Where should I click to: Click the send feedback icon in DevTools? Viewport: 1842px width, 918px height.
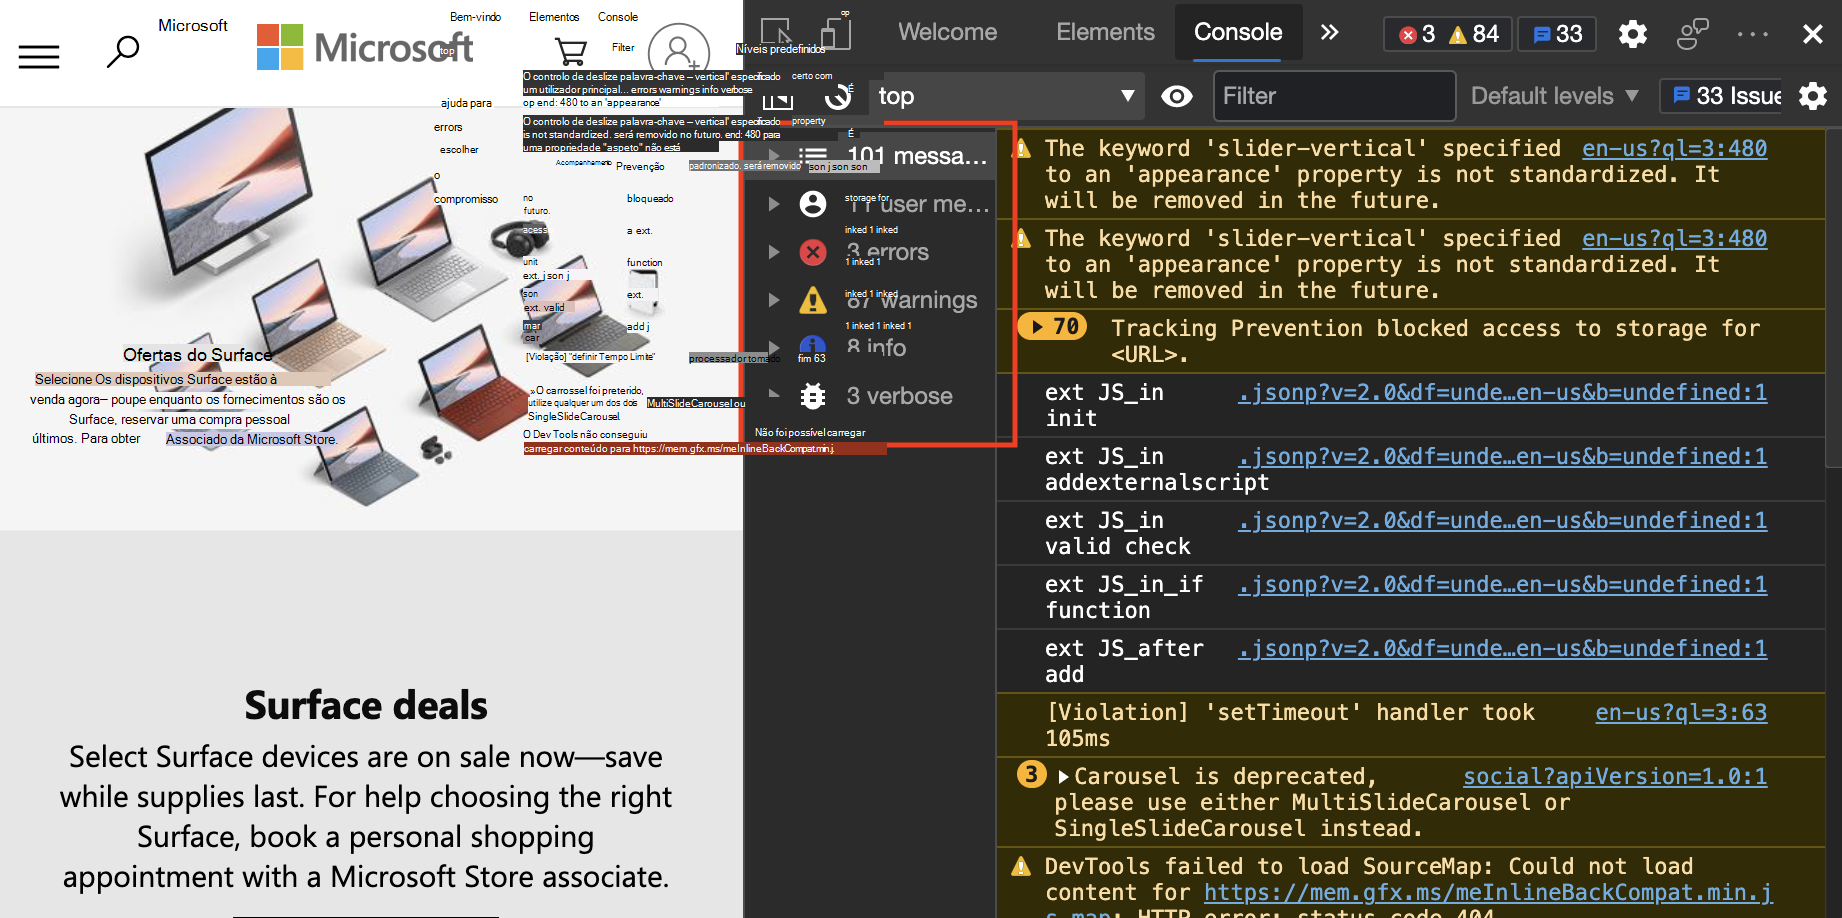(1692, 34)
